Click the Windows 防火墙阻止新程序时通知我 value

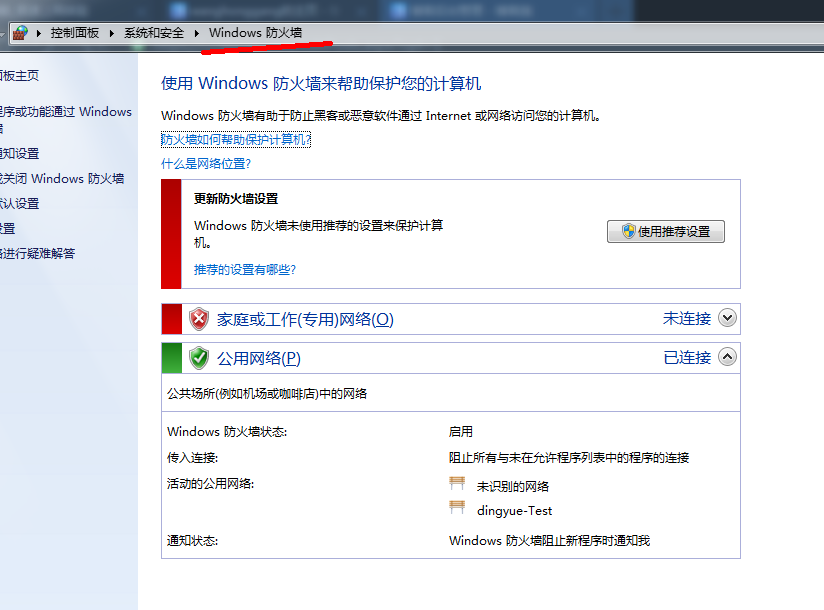click(550, 541)
